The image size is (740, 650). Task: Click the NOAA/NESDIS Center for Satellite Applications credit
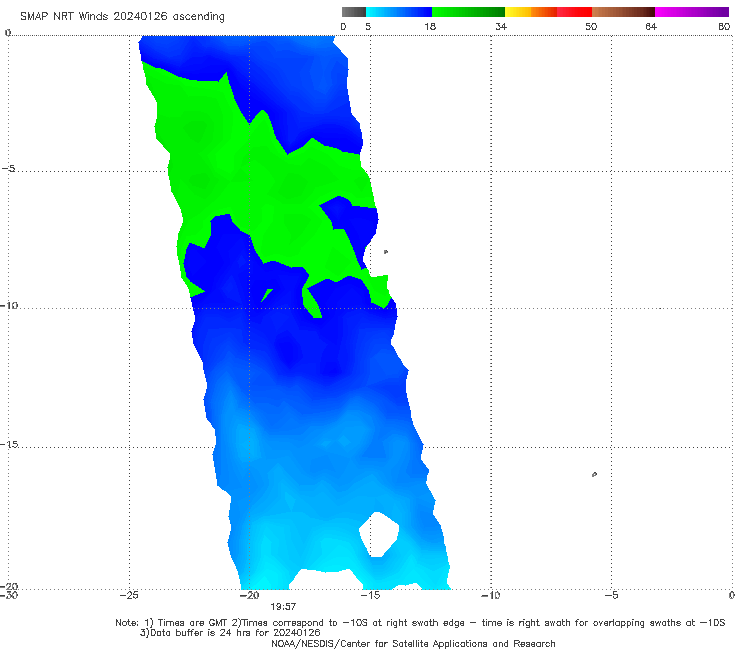[413, 643]
